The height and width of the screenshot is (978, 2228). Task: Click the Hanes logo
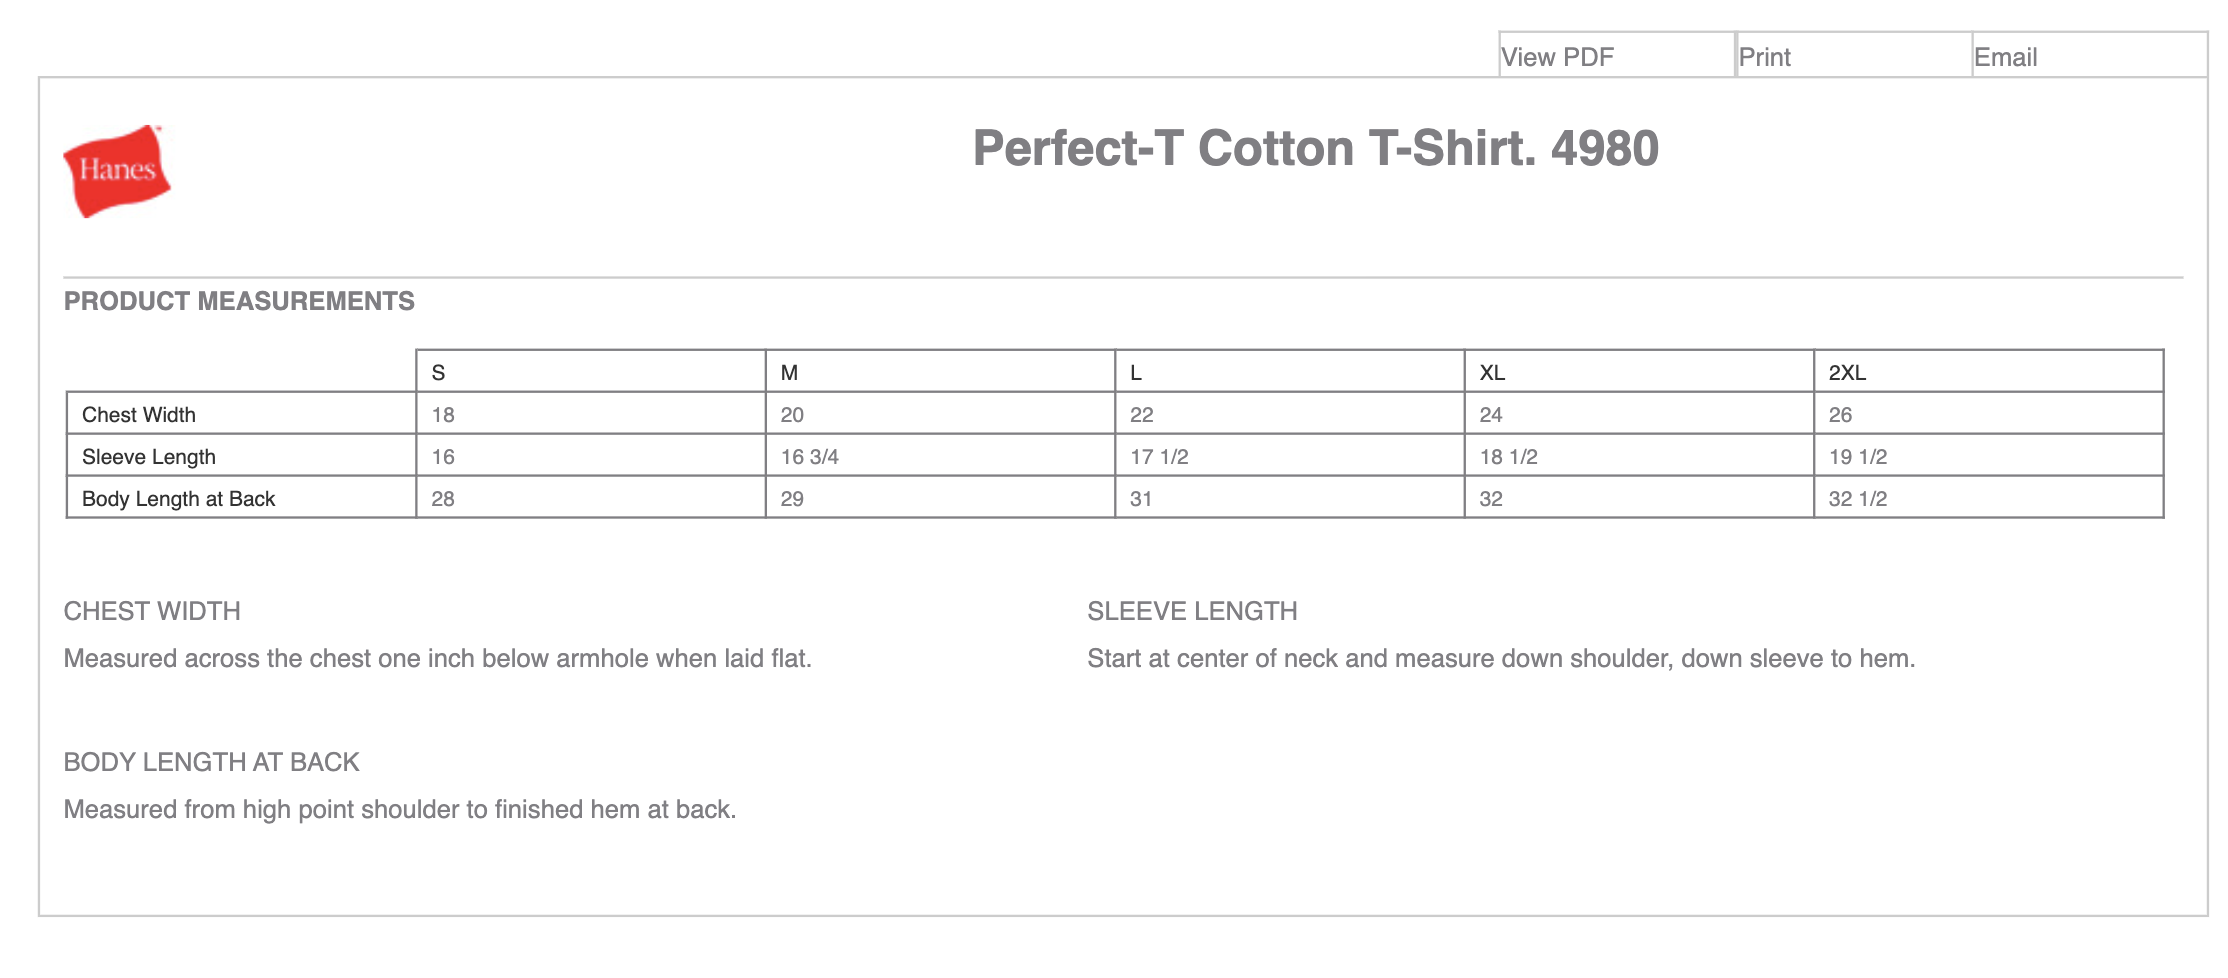pyautogui.click(x=117, y=171)
